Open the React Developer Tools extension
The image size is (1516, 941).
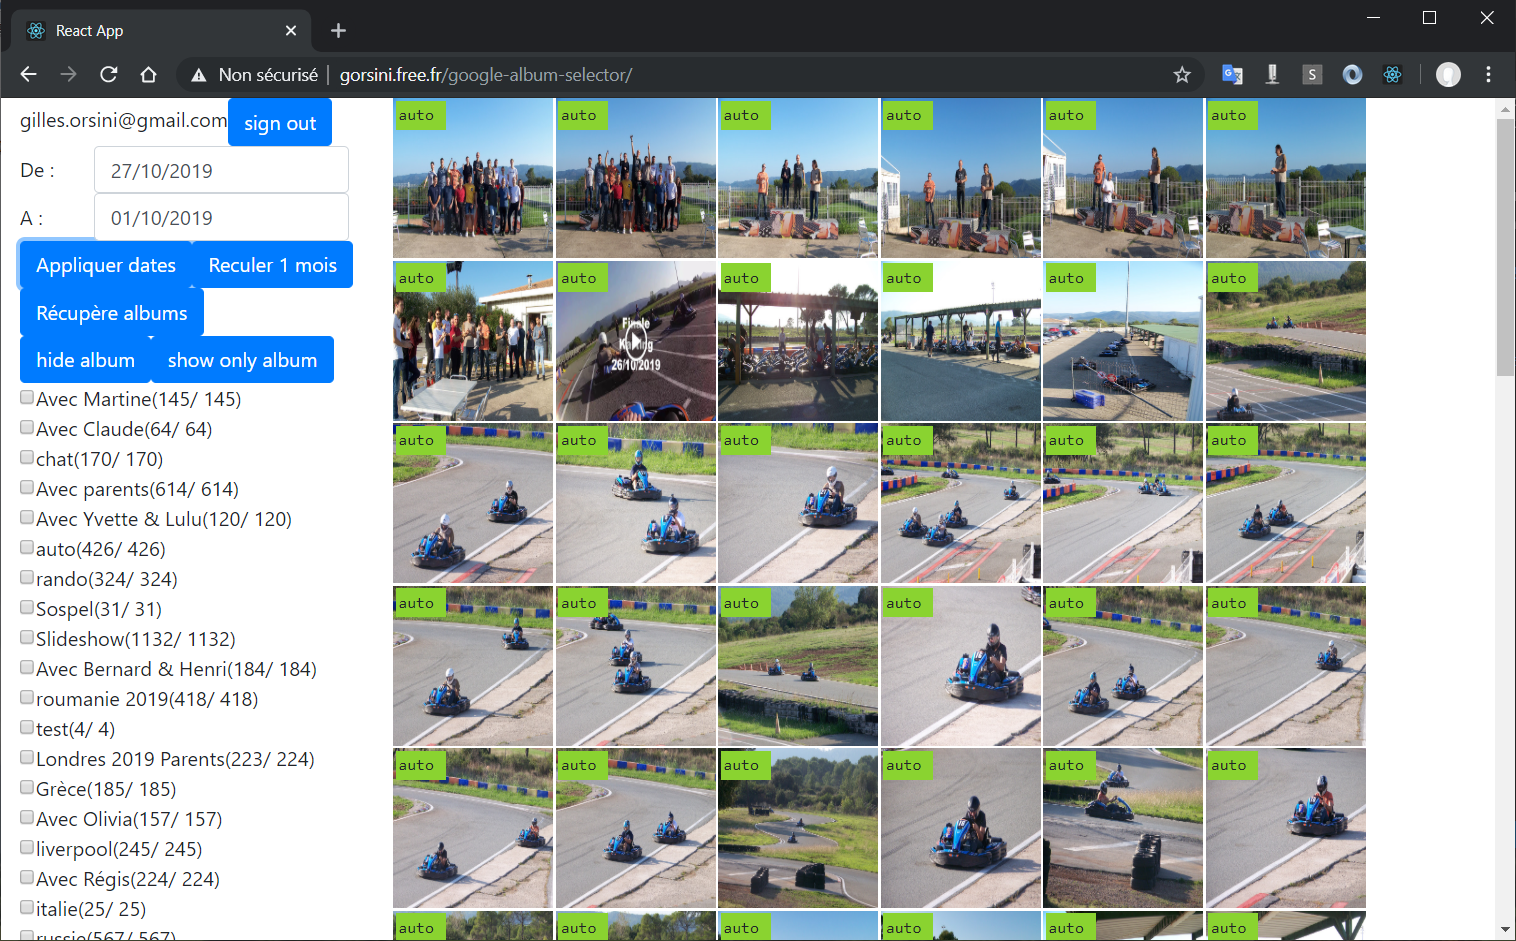1392,75
